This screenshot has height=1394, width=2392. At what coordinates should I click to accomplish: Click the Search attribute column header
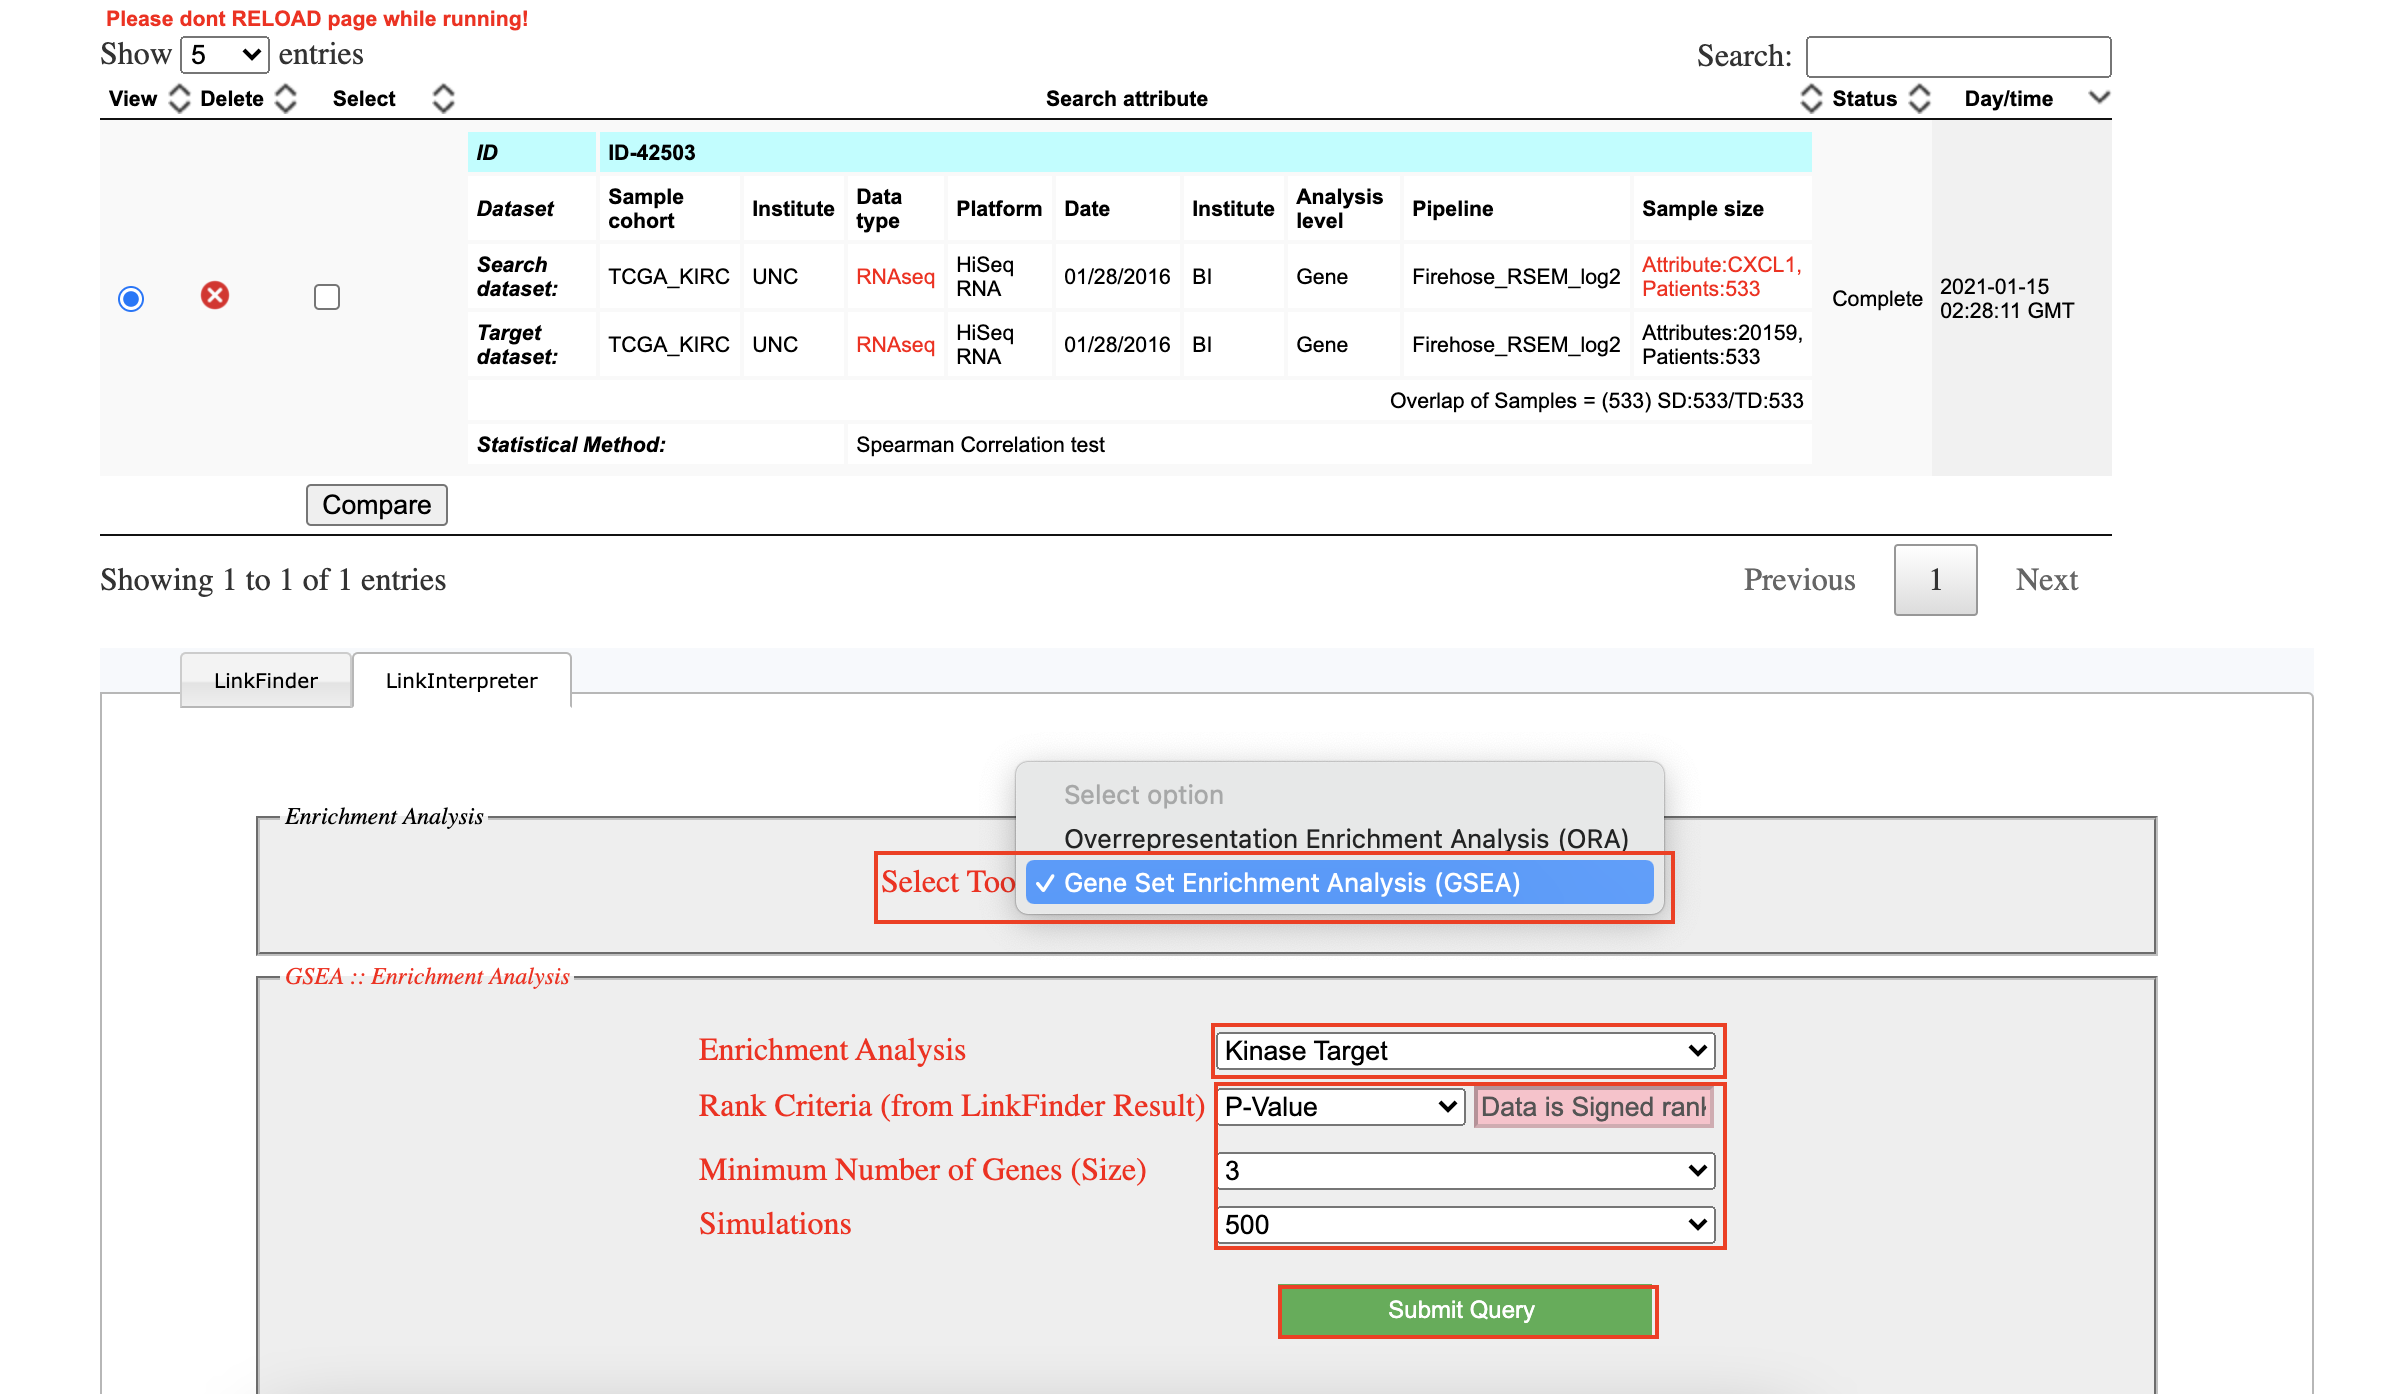1127,98
